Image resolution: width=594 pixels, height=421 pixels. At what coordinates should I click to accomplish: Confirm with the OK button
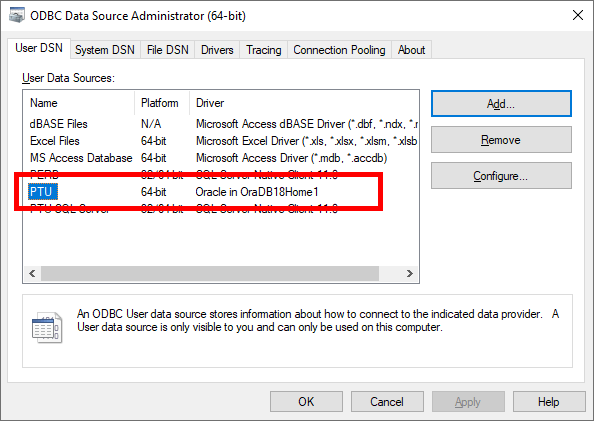click(306, 402)
